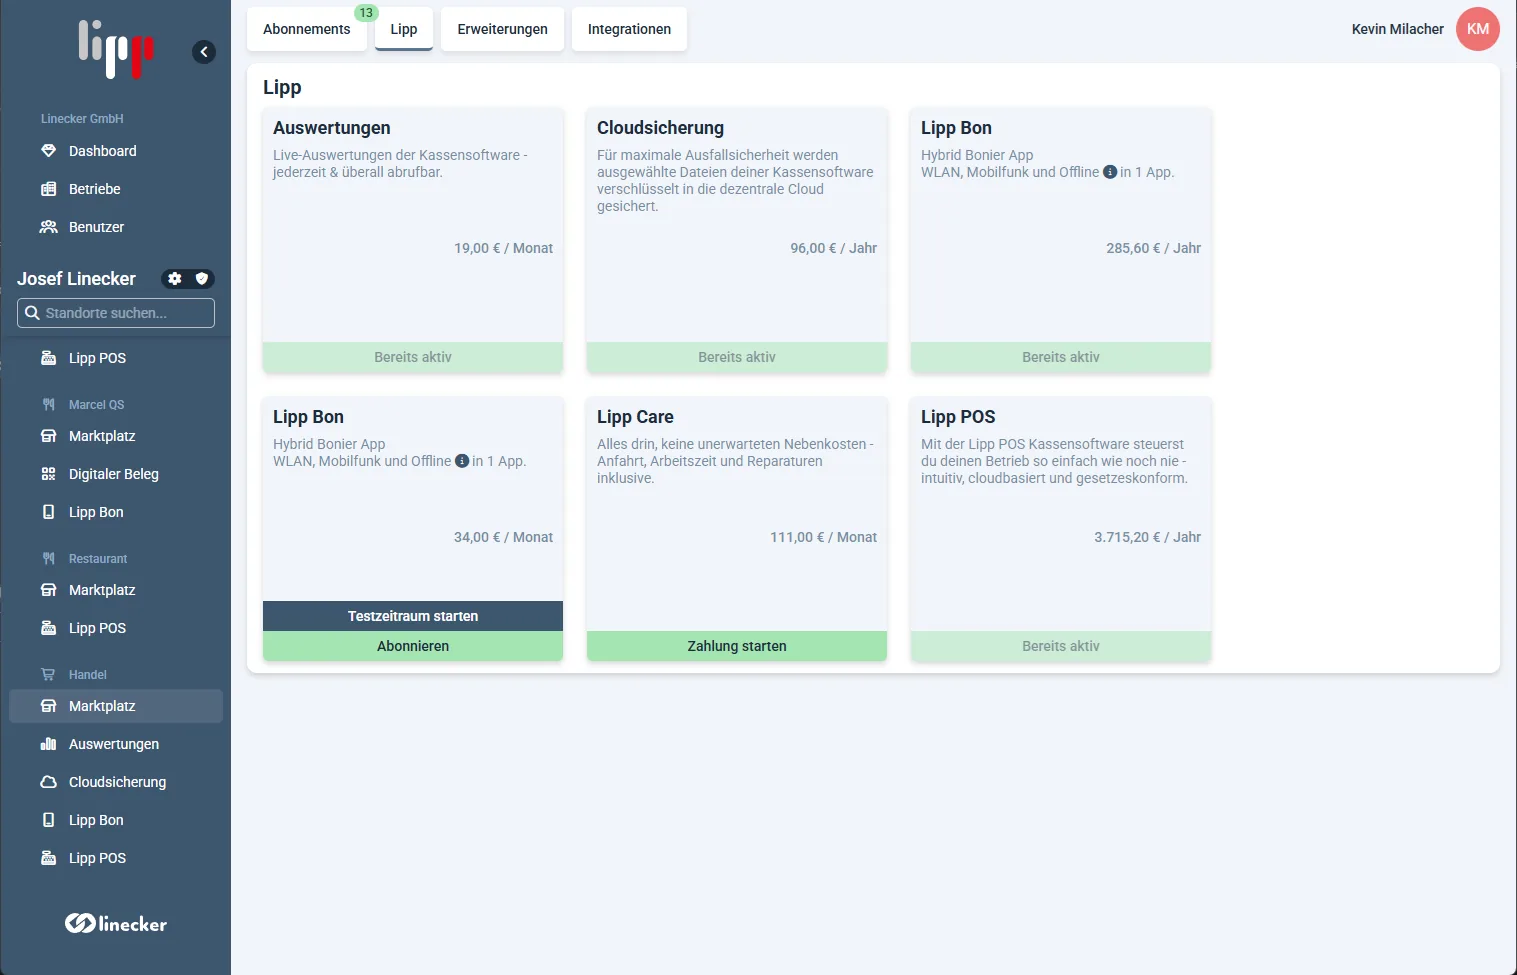Screen dimensions: 1517x975
Task: Click Bereits aktiv on the Lipp POS card
Action: pos(1061,646)
